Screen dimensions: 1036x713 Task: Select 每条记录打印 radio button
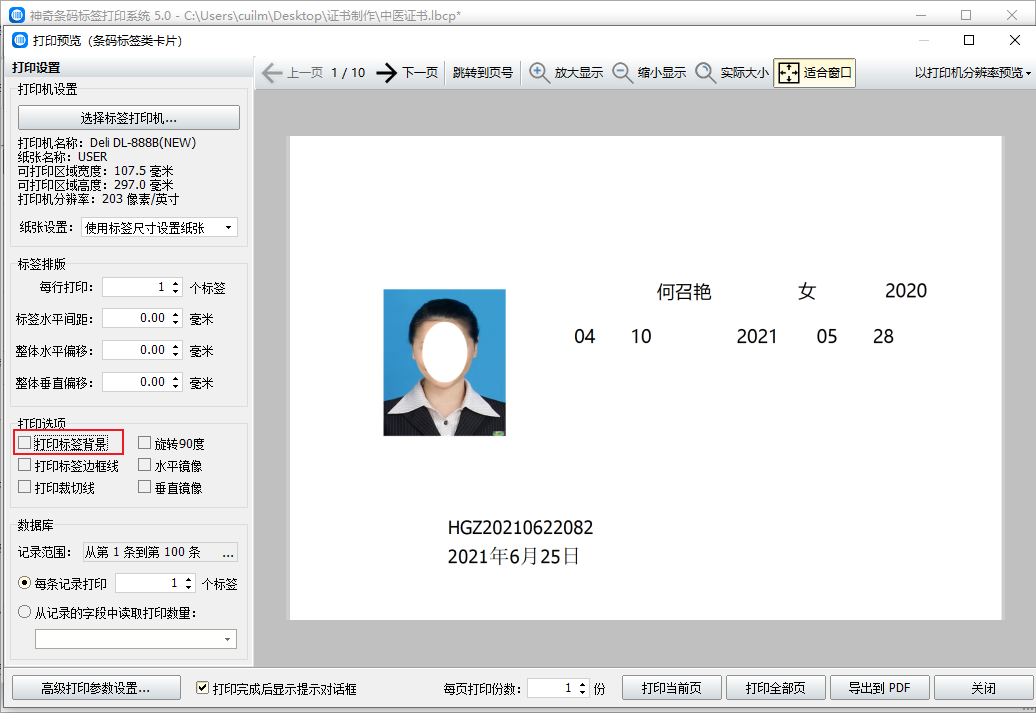(x=24, y=583)
